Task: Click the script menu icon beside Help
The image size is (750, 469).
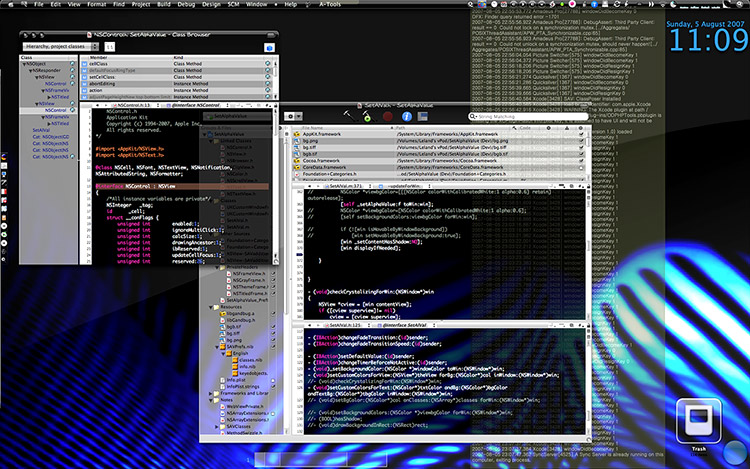Action: pyautogui.click(x=307, y=4)
